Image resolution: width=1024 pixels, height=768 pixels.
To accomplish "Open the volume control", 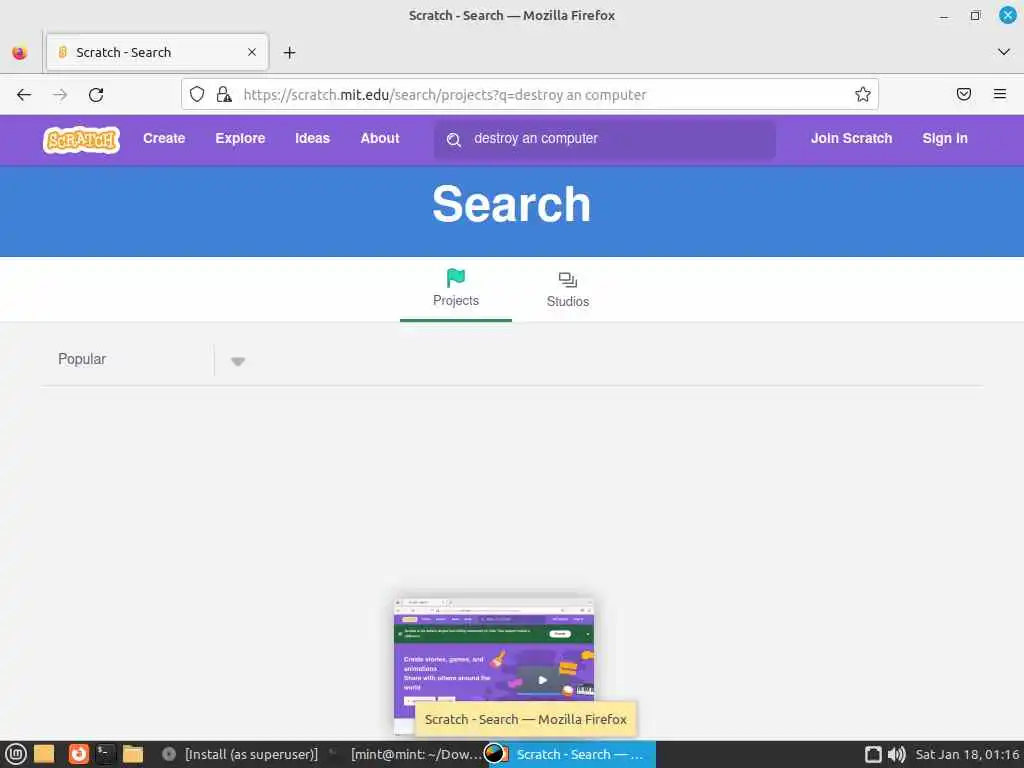I will (897, 754).
